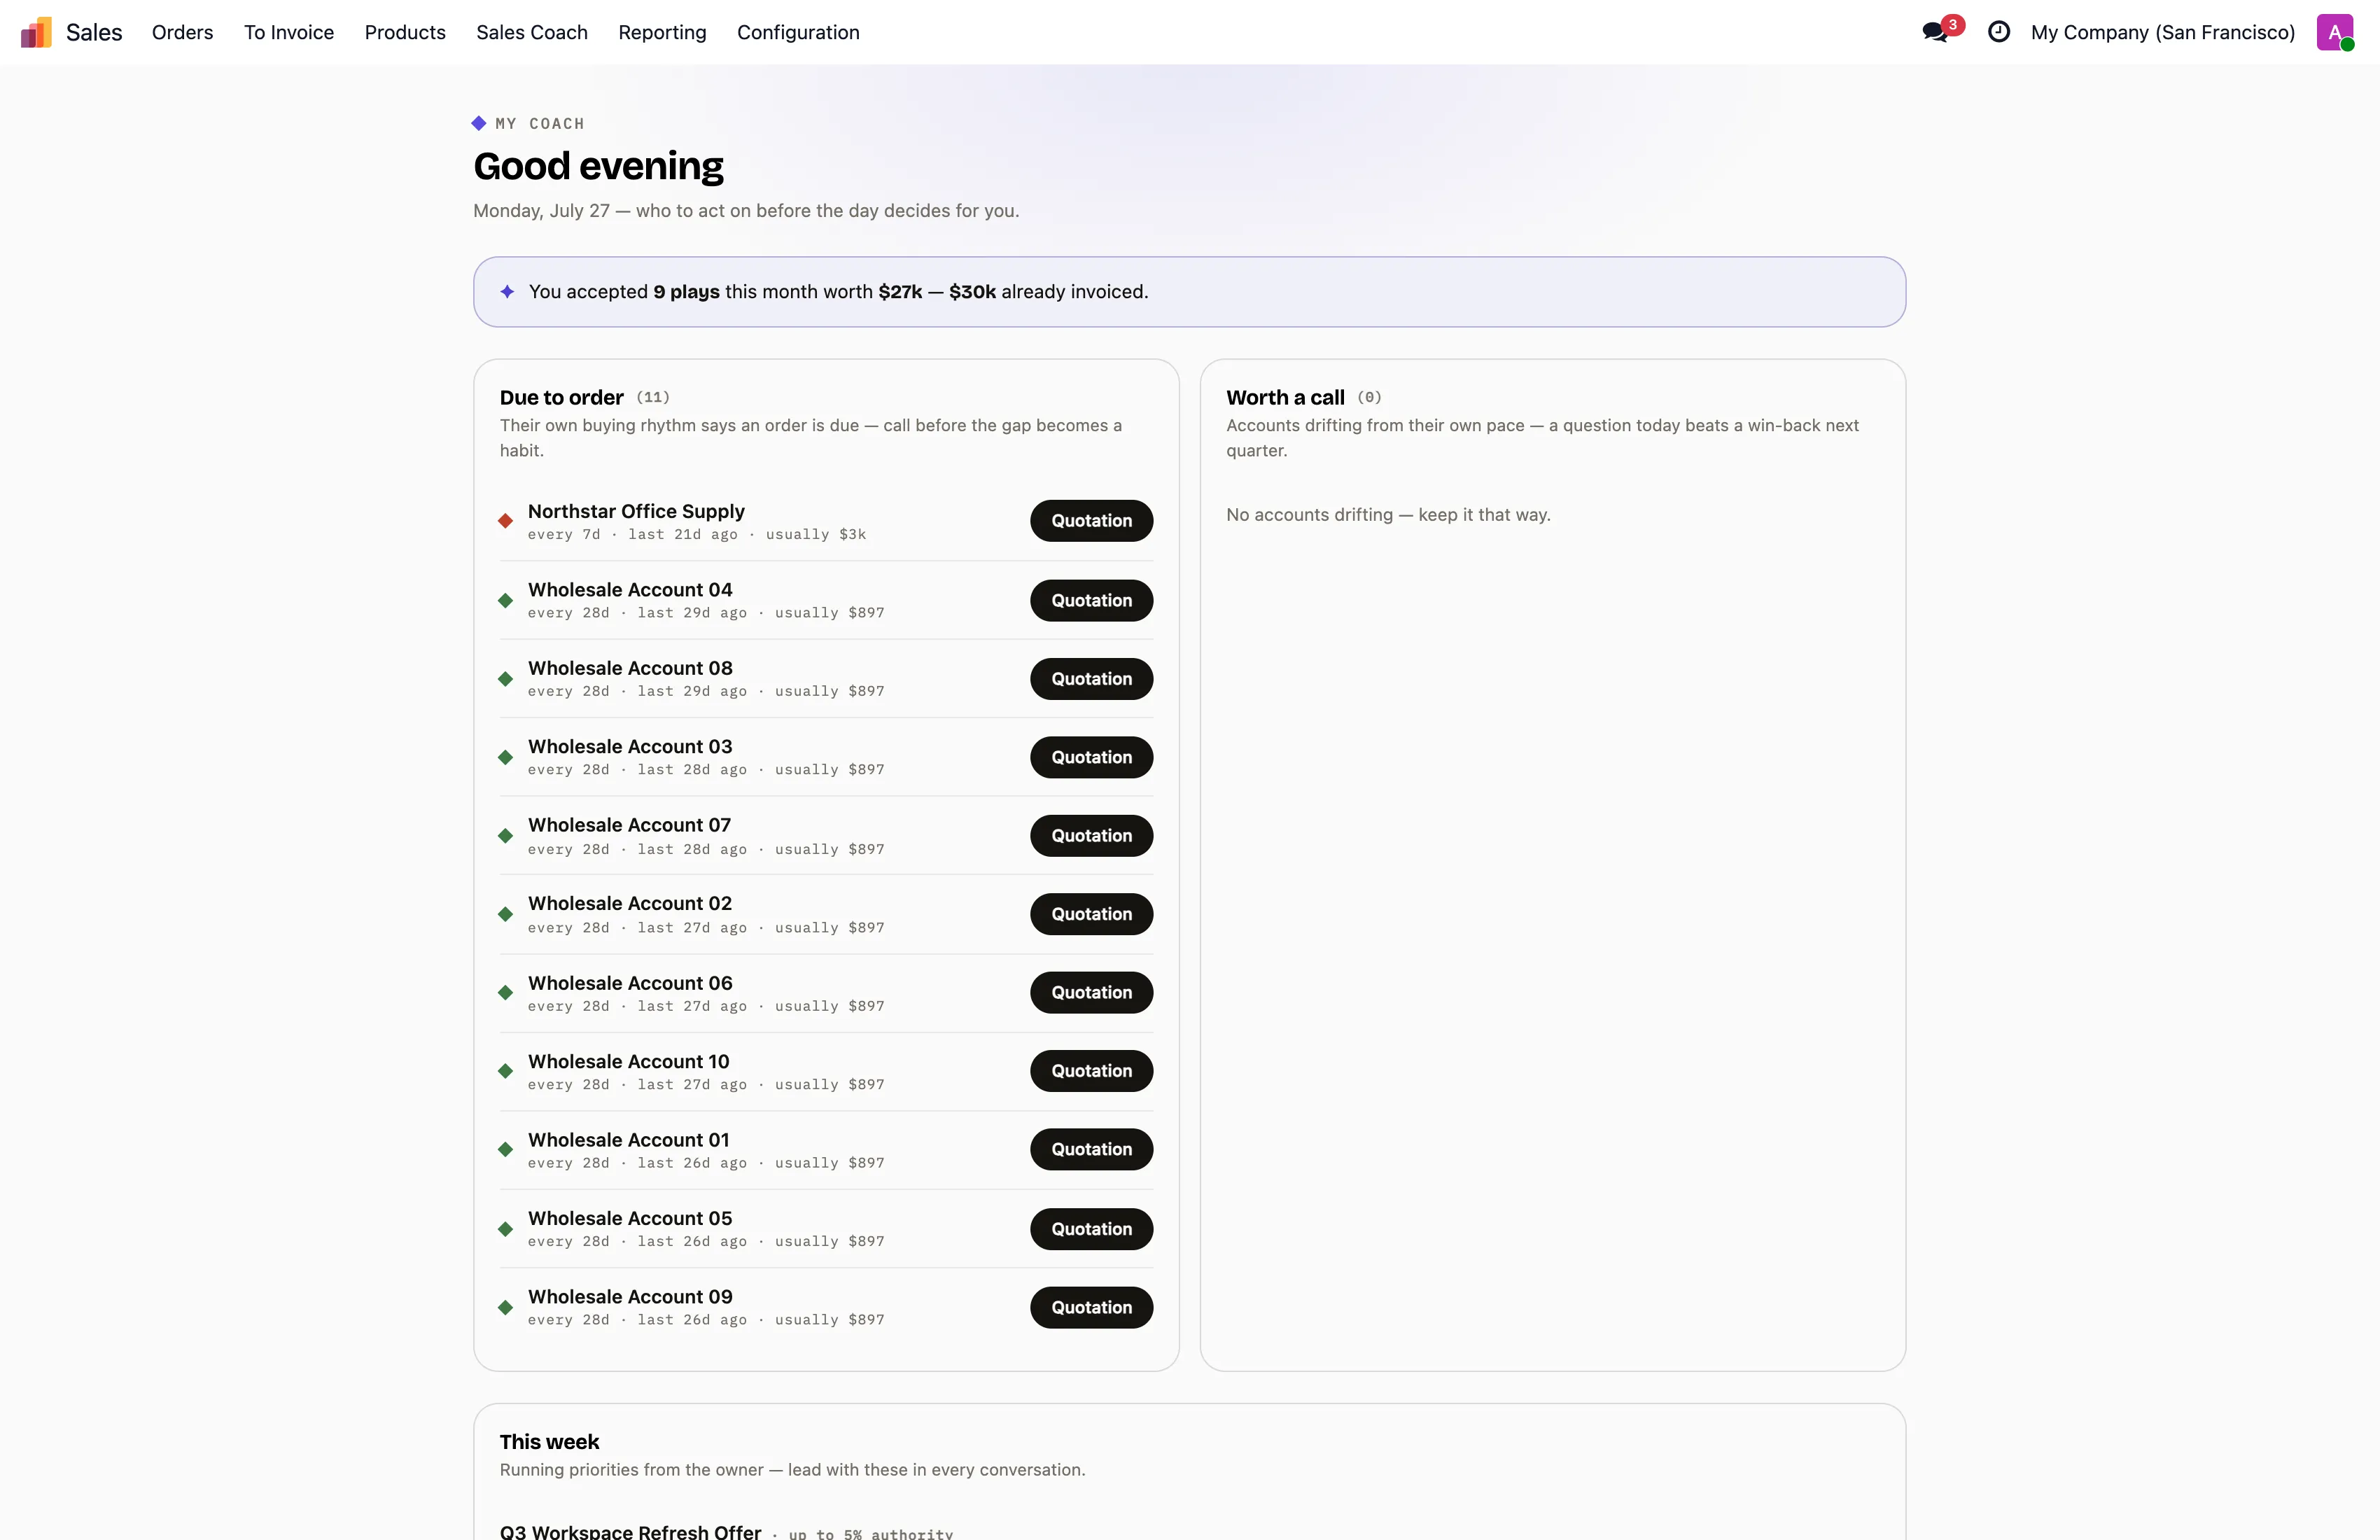Create Quotation for Wholesale Account 08

point(1092,679)
